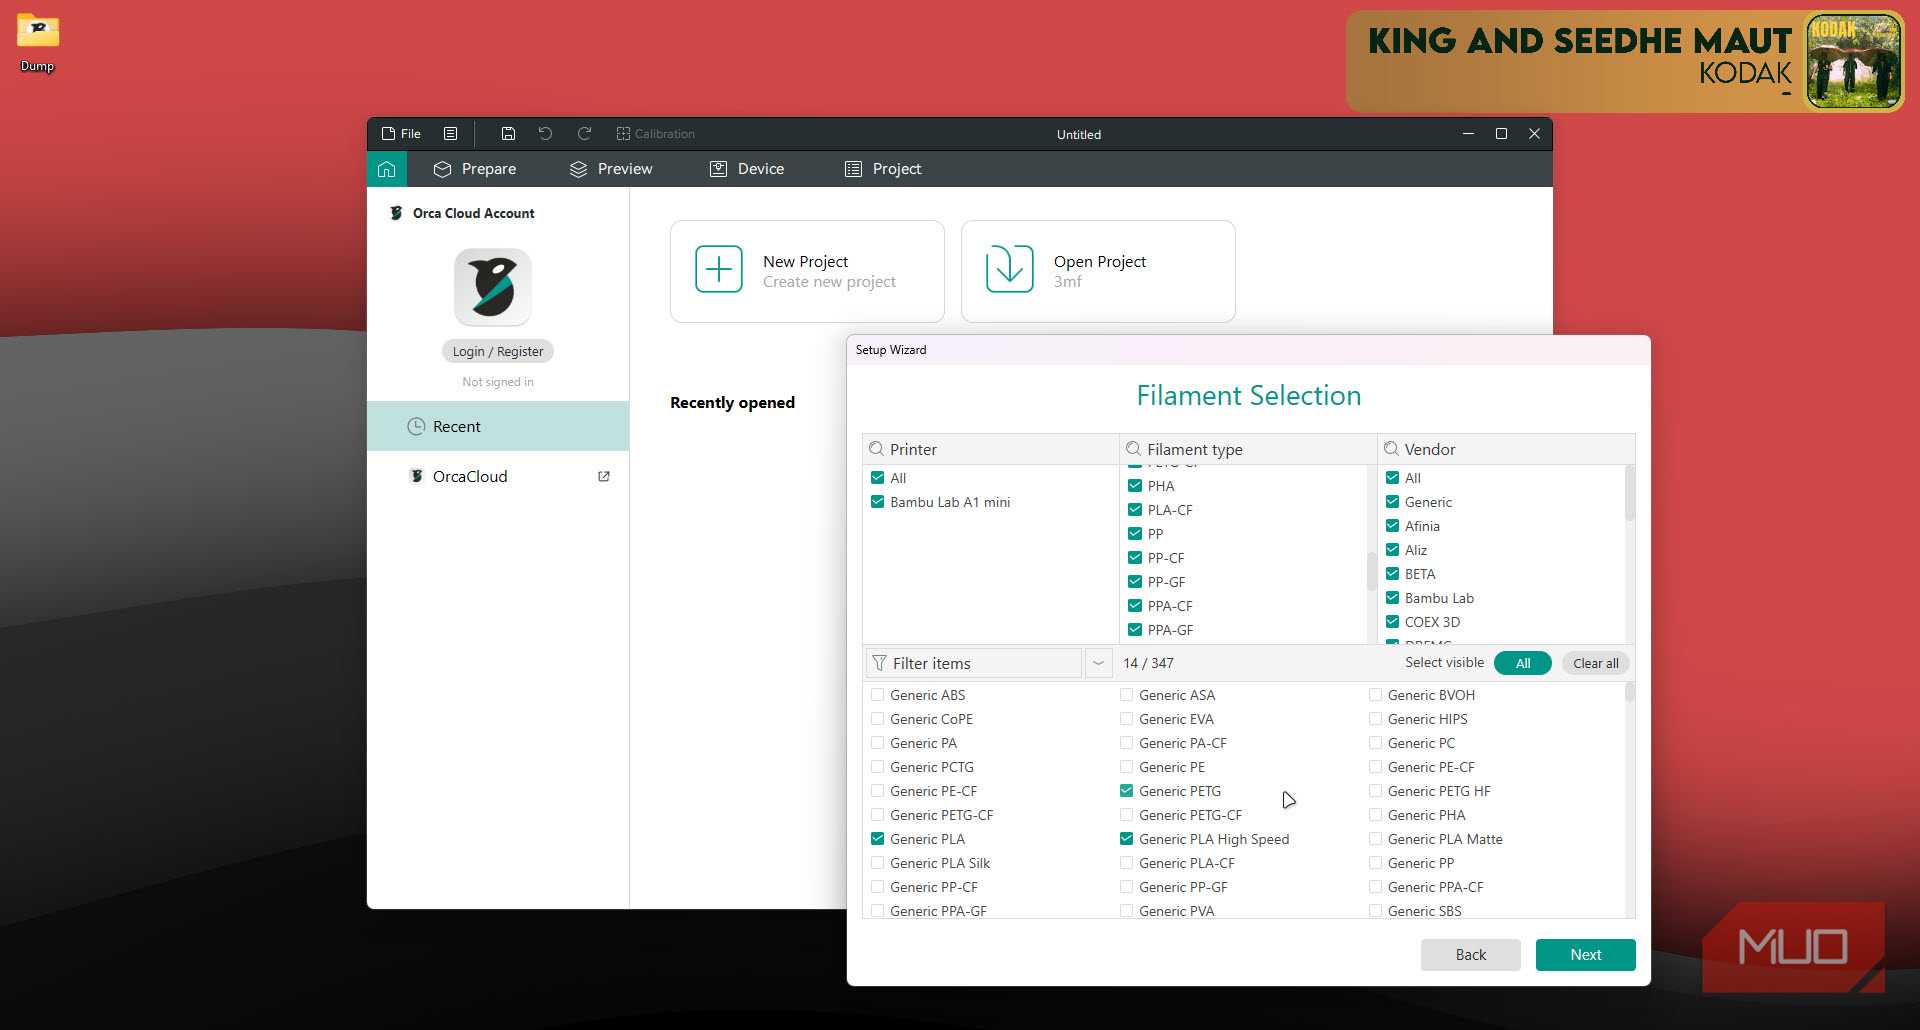The height and width of the screenshot is (1030, 1920).
Task: Uncheck the Bambu Lab A1 mini printer
Action: (878, 502)
